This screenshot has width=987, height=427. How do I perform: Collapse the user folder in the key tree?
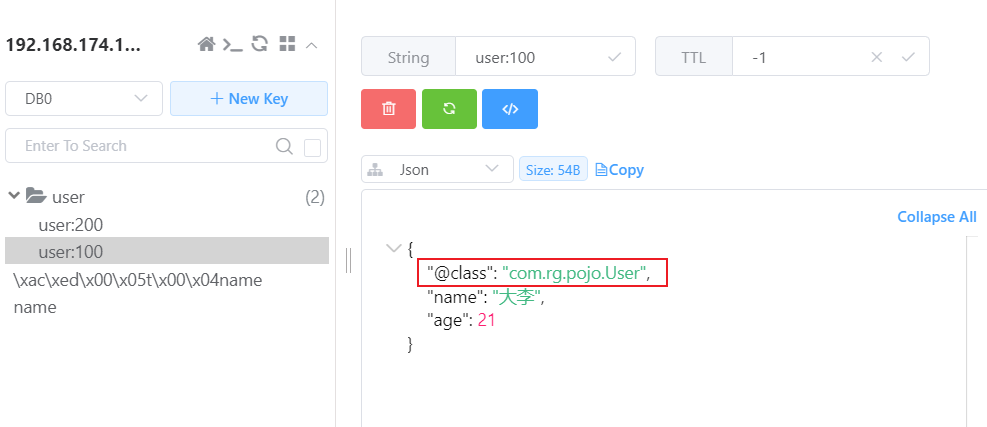(15, 197)
